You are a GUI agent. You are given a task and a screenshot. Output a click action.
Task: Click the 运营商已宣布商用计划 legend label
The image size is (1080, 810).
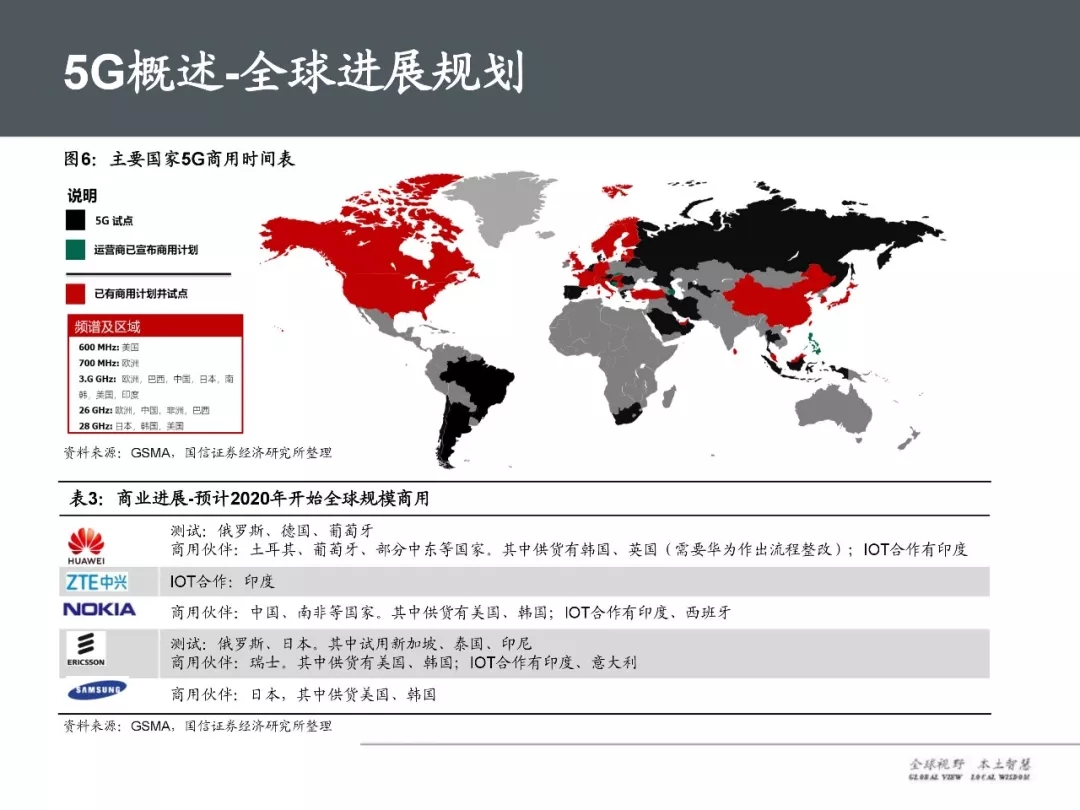tap(146, 250)
